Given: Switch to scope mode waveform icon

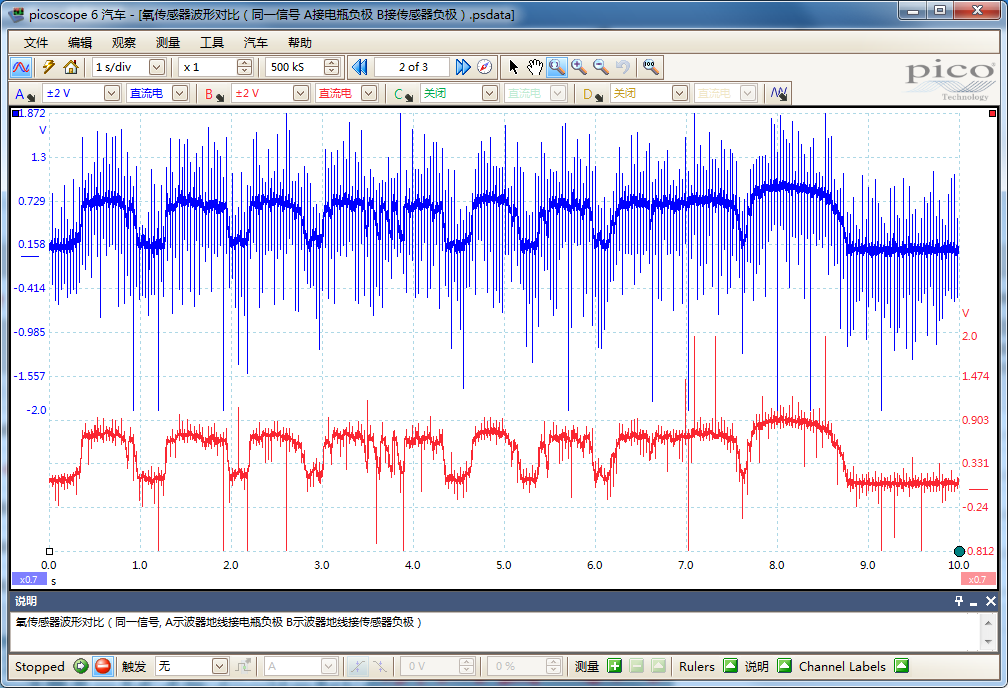Looking at the screenshot, I should [21, 67].
